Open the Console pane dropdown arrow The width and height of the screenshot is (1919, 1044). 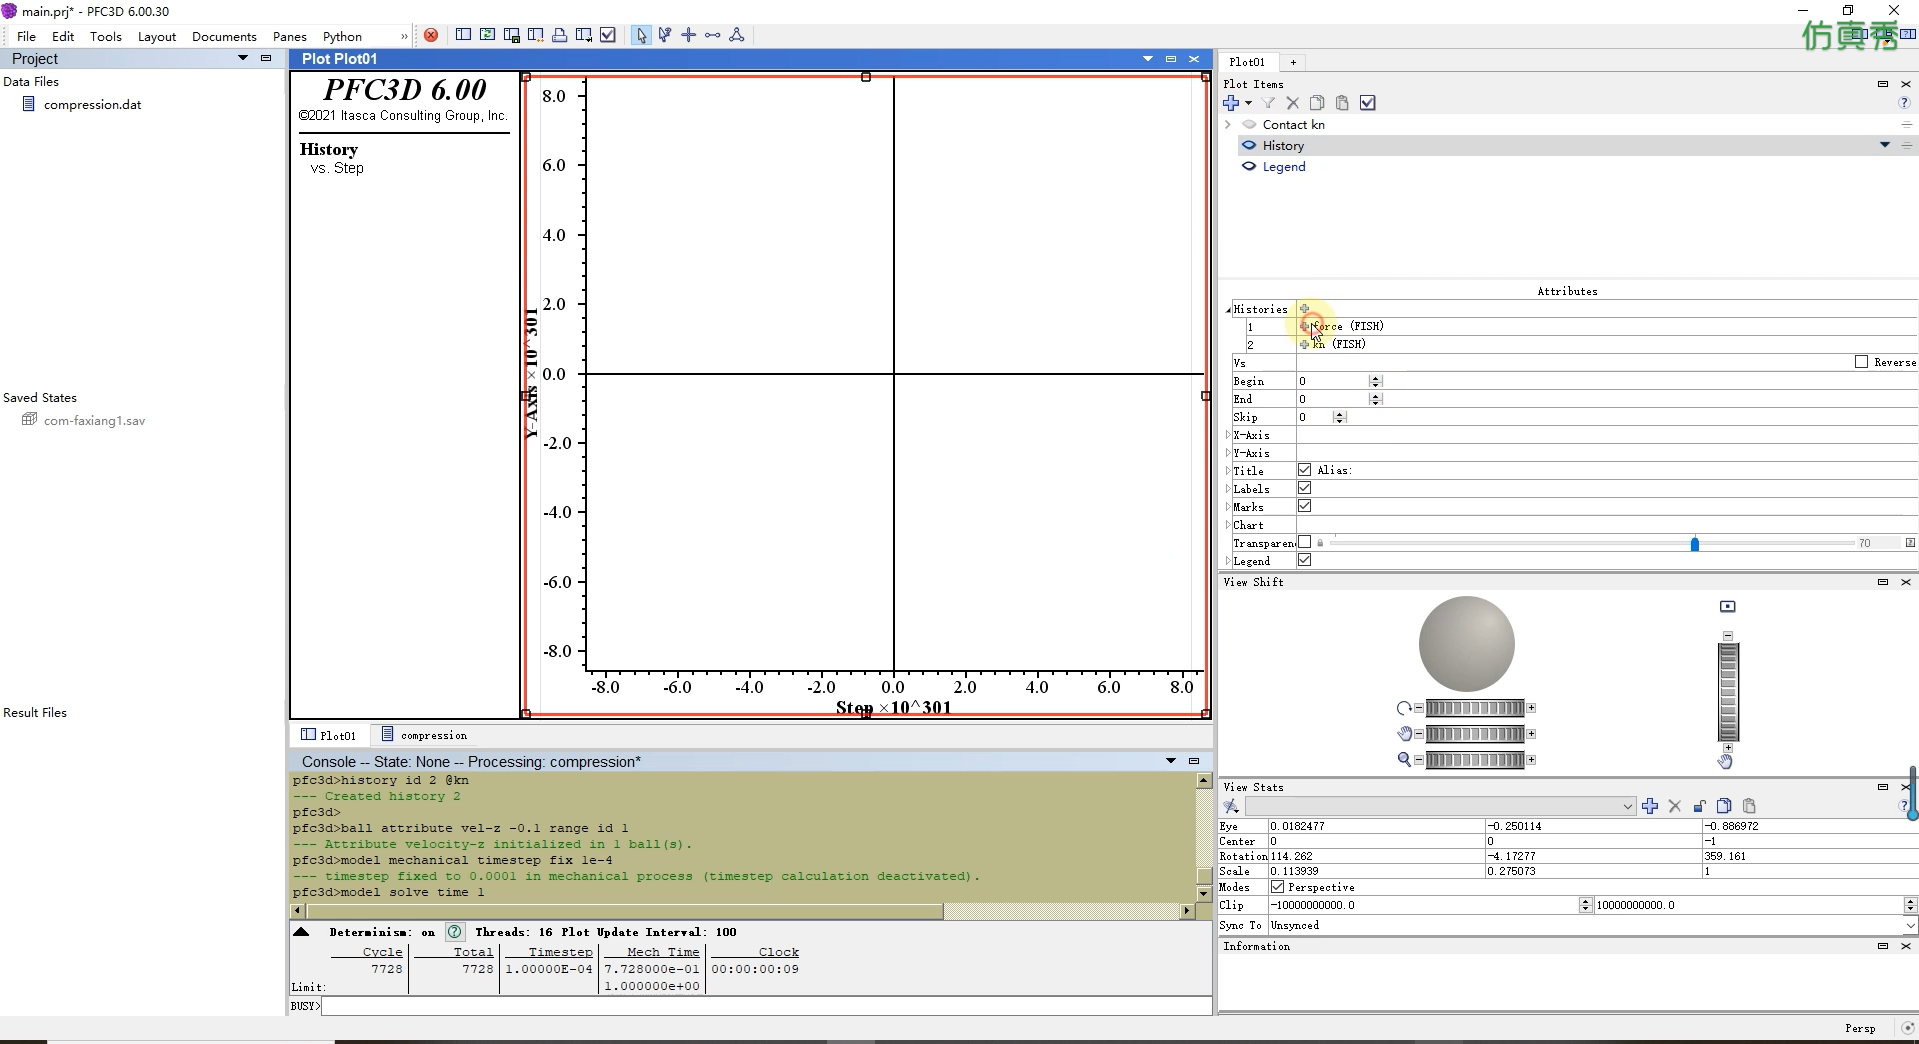[1171, 761]
